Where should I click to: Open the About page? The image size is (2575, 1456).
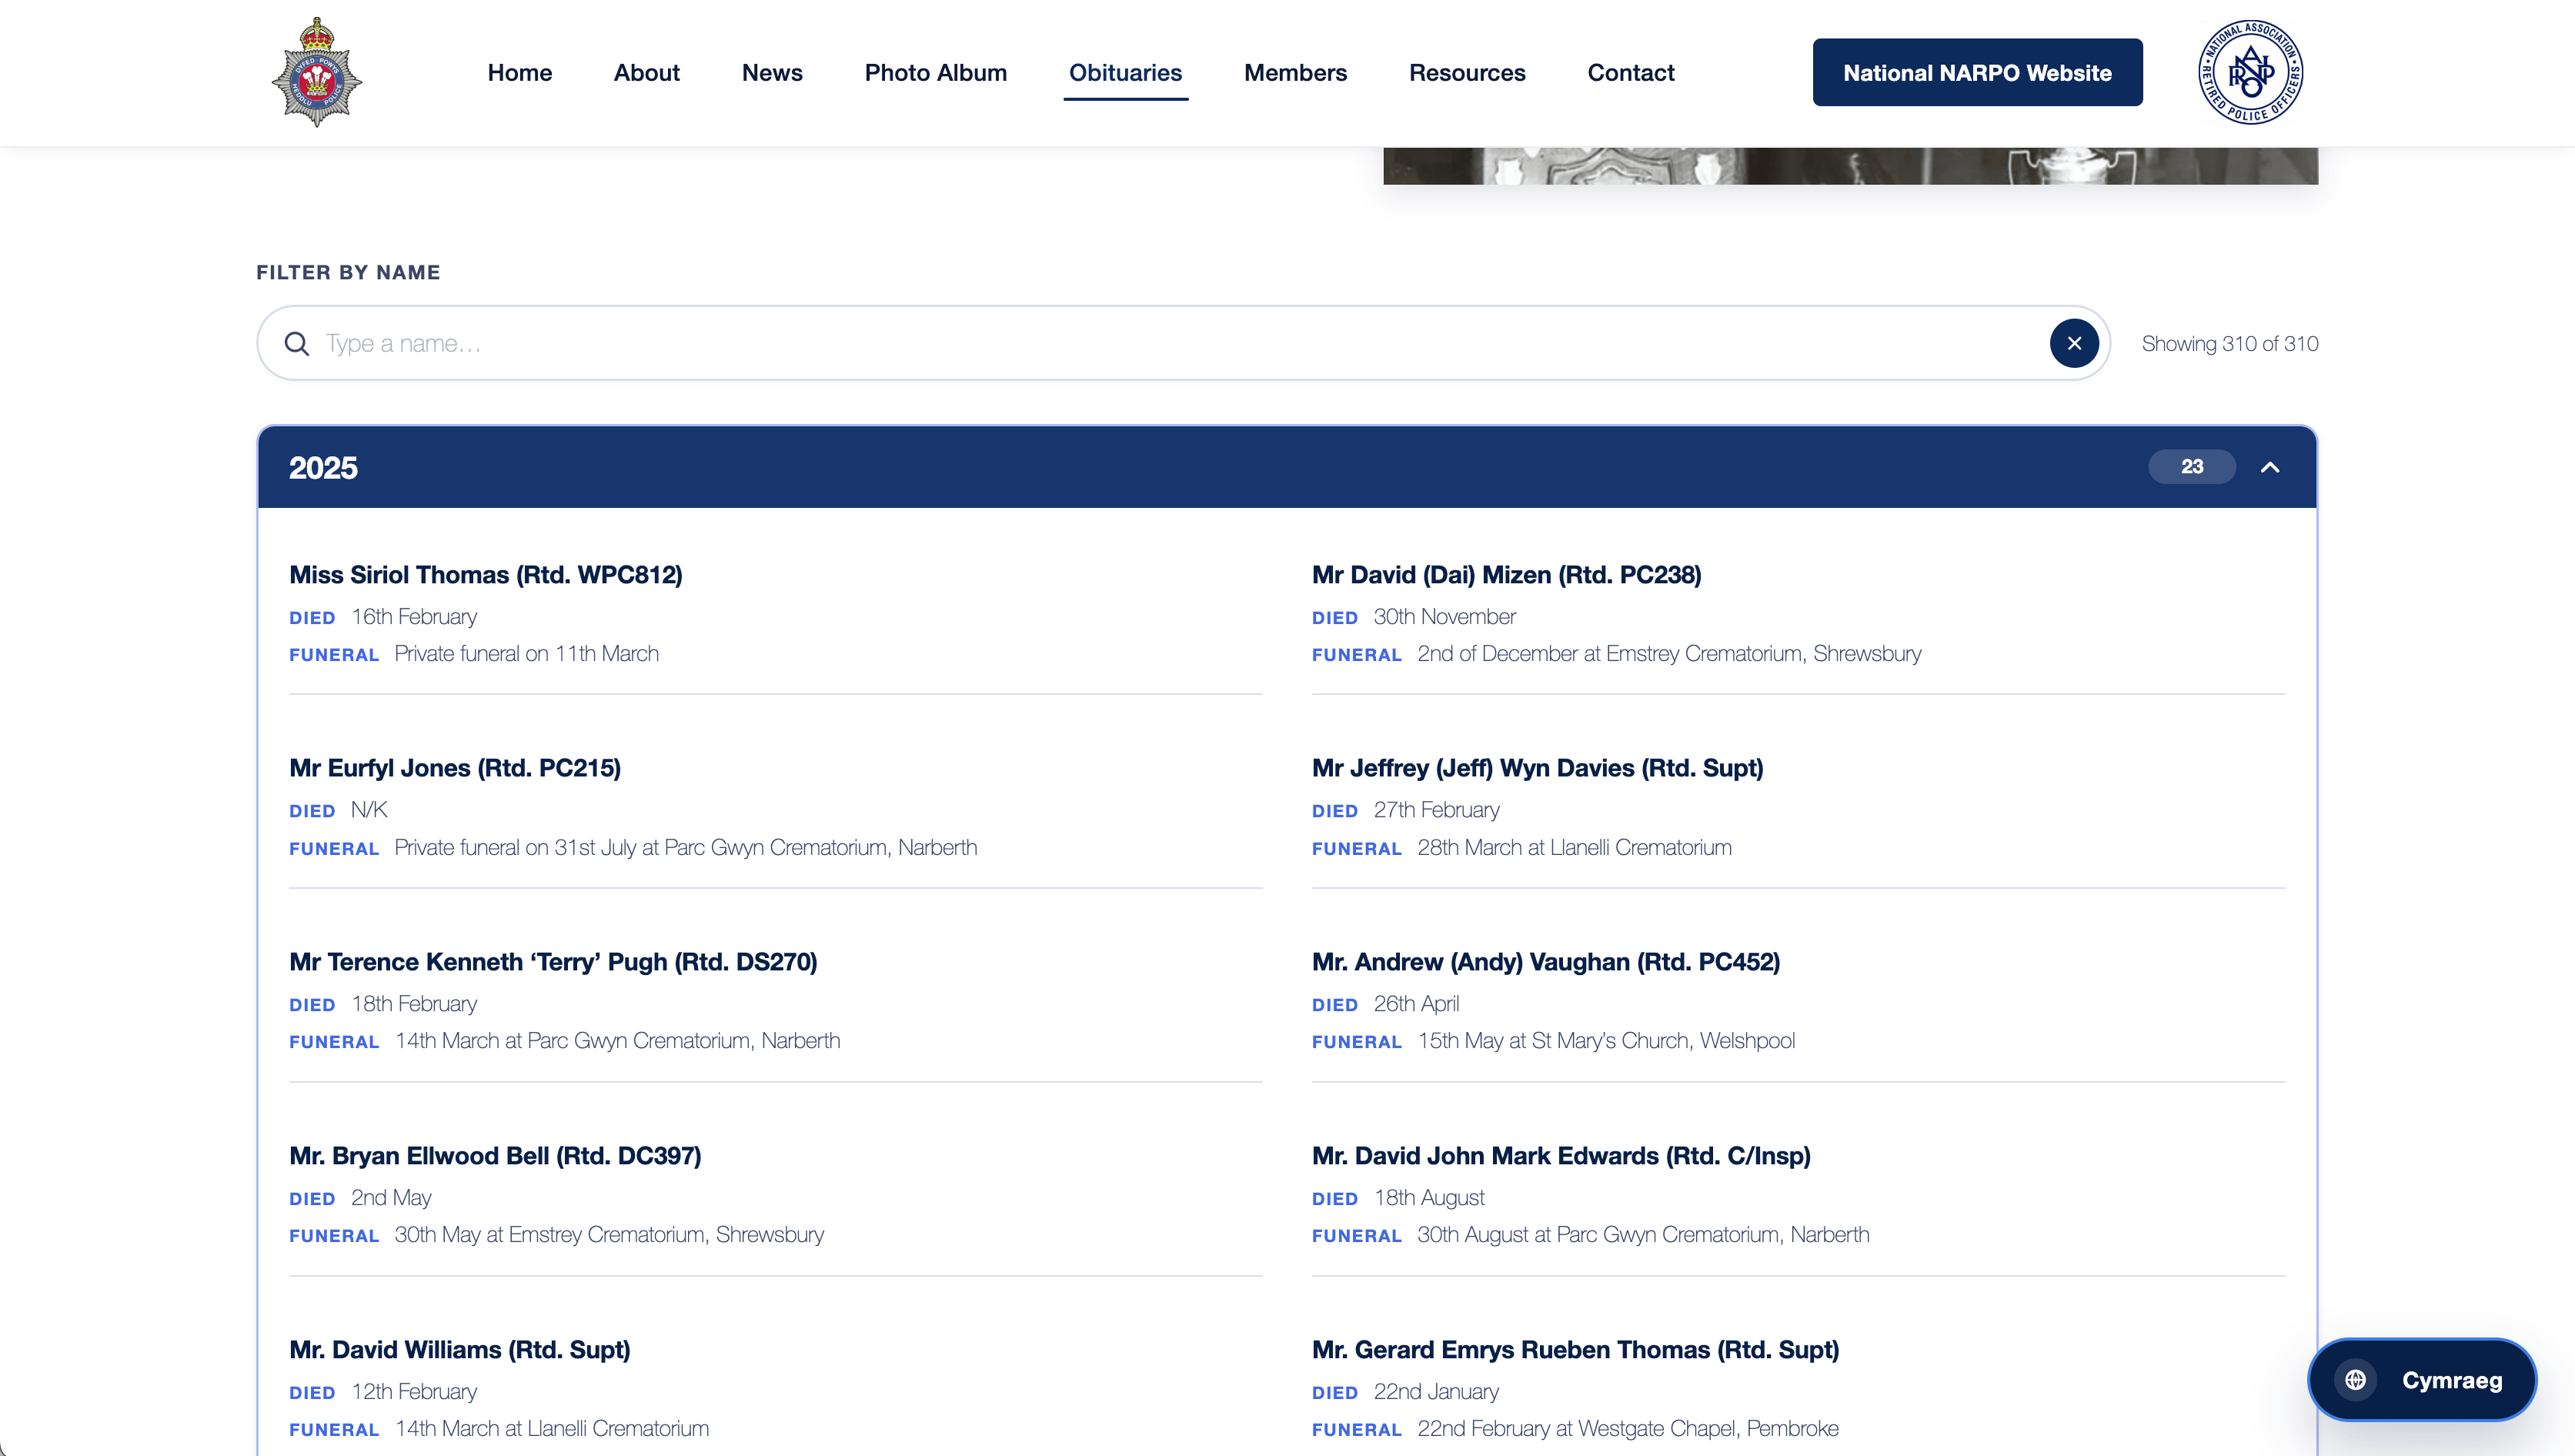[646, 73]
